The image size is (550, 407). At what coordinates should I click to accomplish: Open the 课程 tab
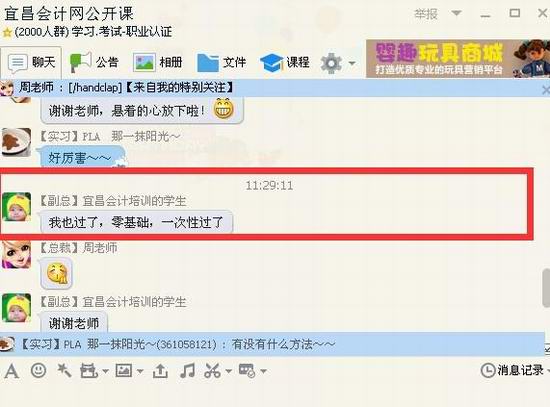point(284,62)
